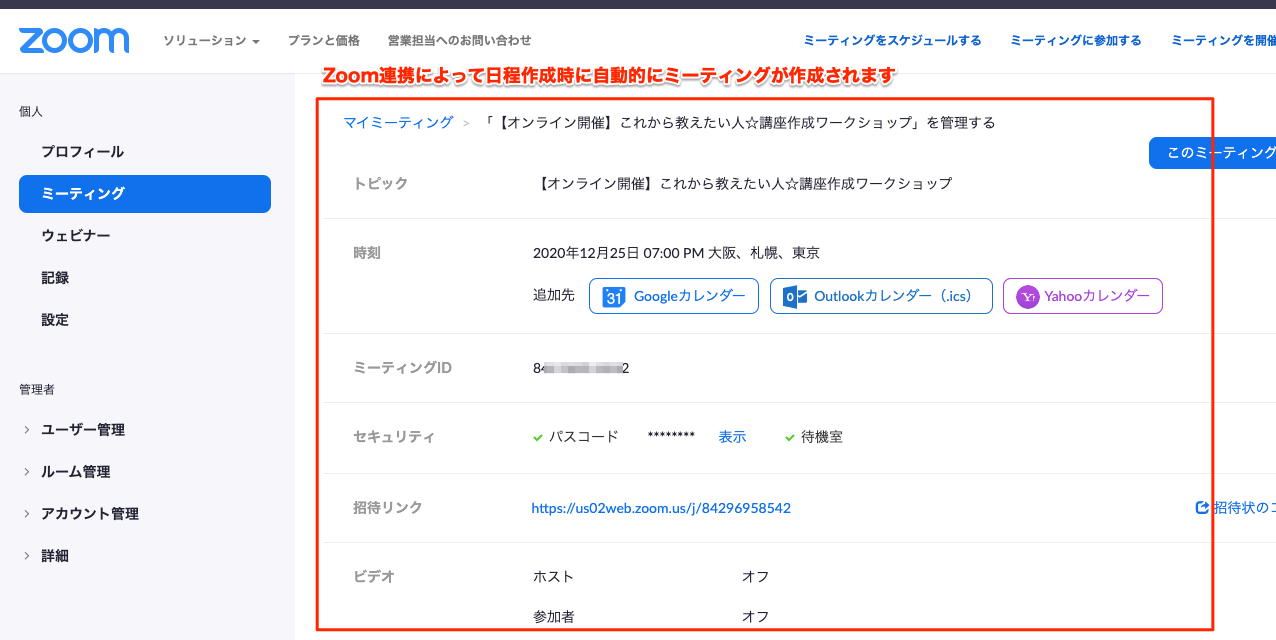Click the green passcode checkmark

(x=538, y=437)
